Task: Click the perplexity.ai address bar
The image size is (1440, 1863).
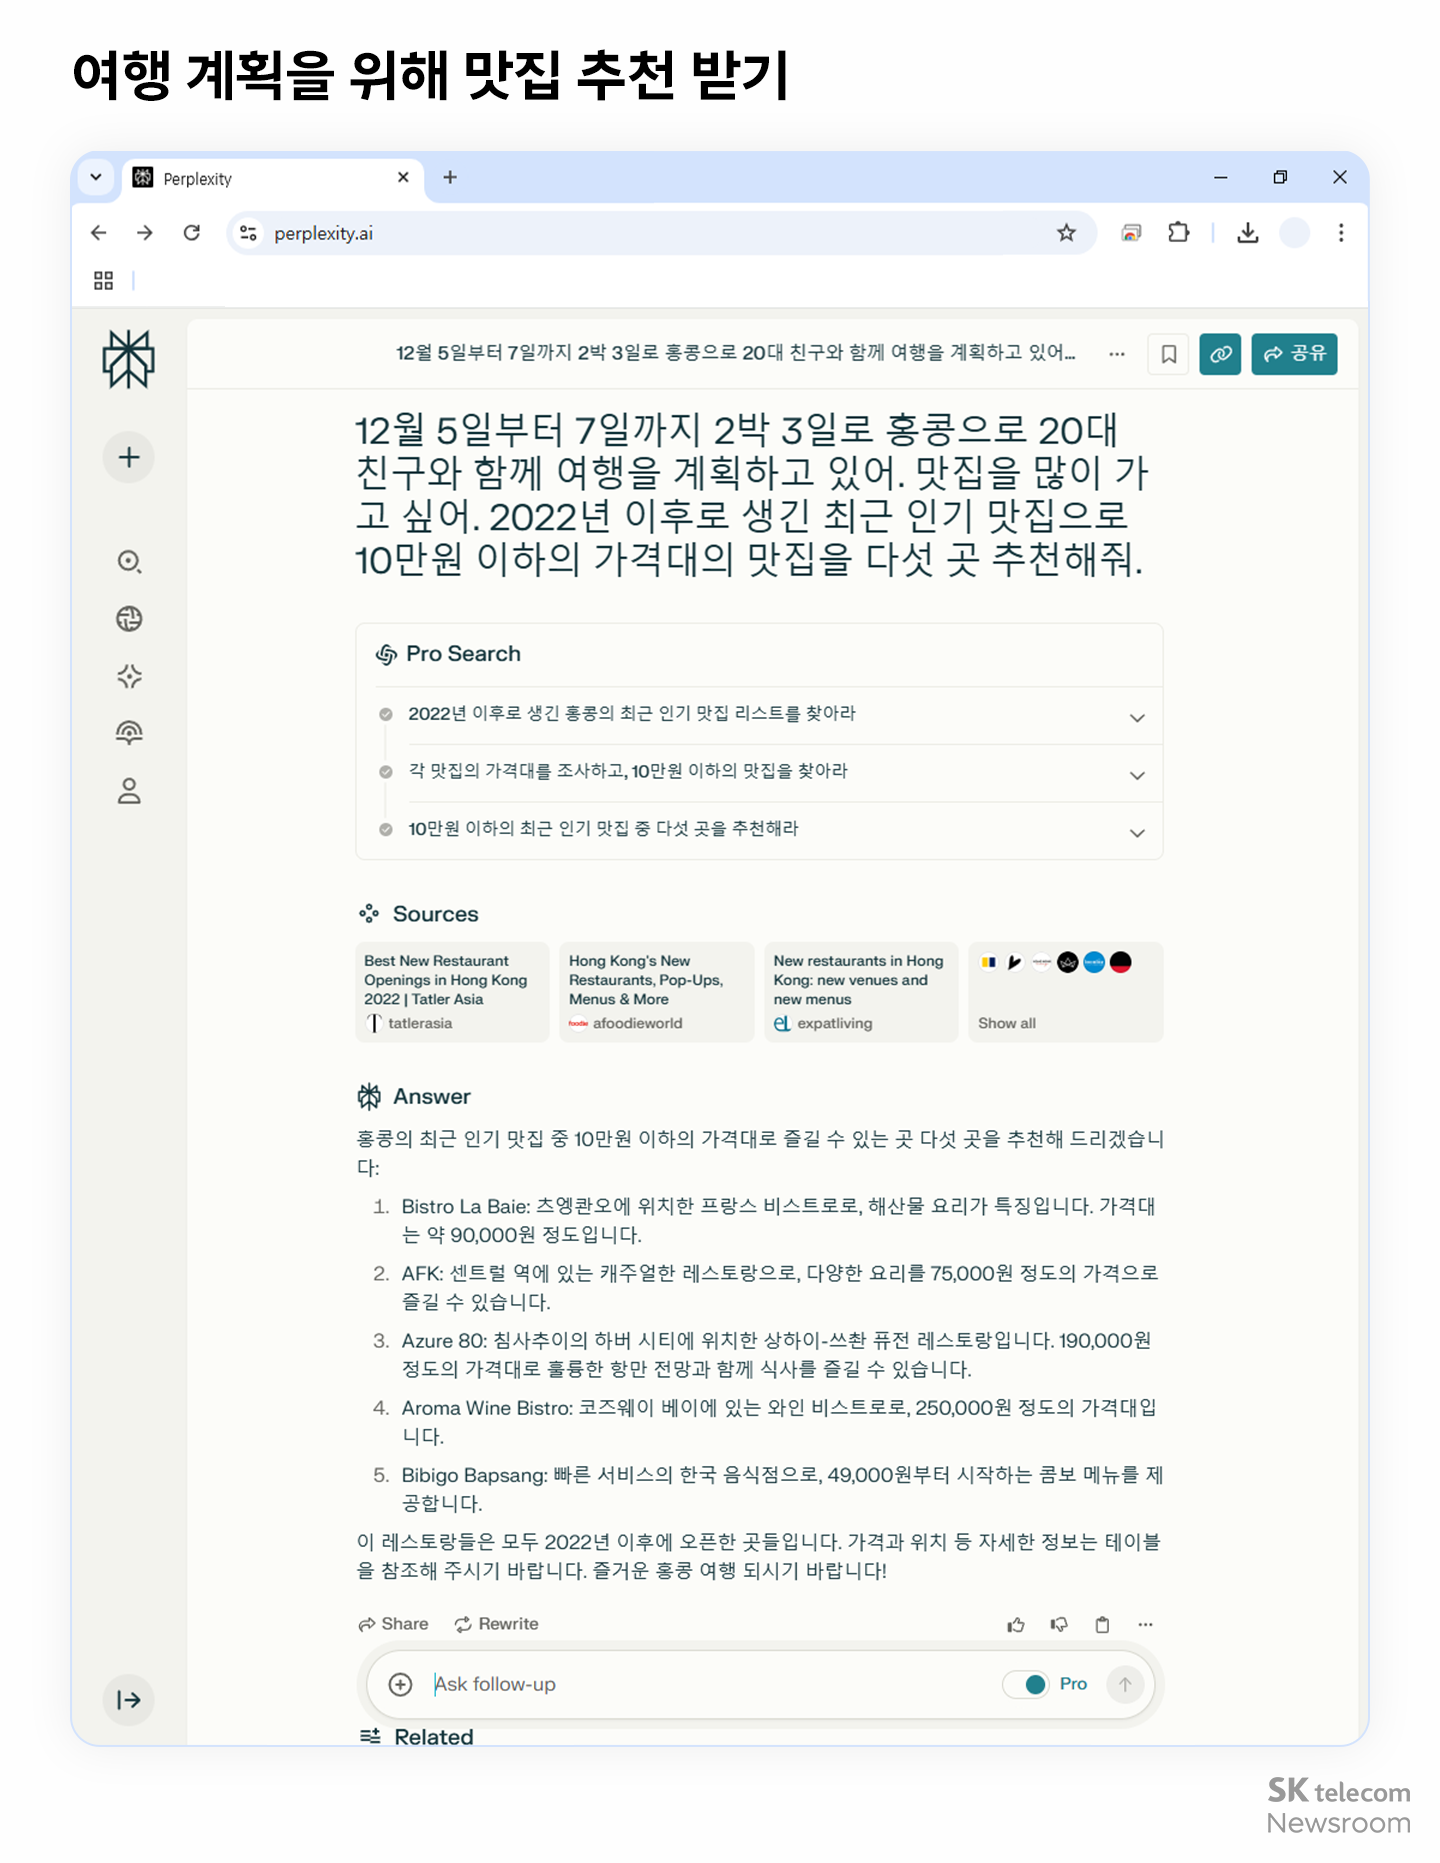Action: click(x=660, y=233)
